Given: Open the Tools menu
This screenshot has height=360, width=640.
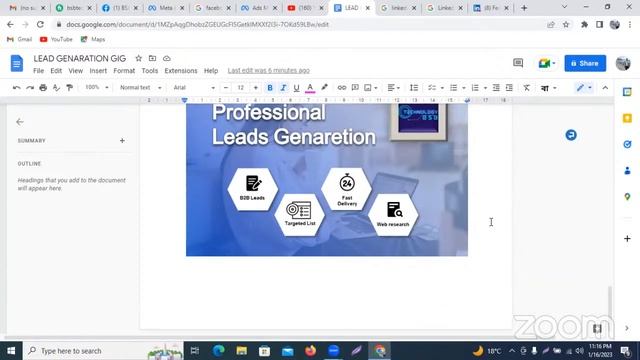Looking at the screenshot, I should coord(149,71).
